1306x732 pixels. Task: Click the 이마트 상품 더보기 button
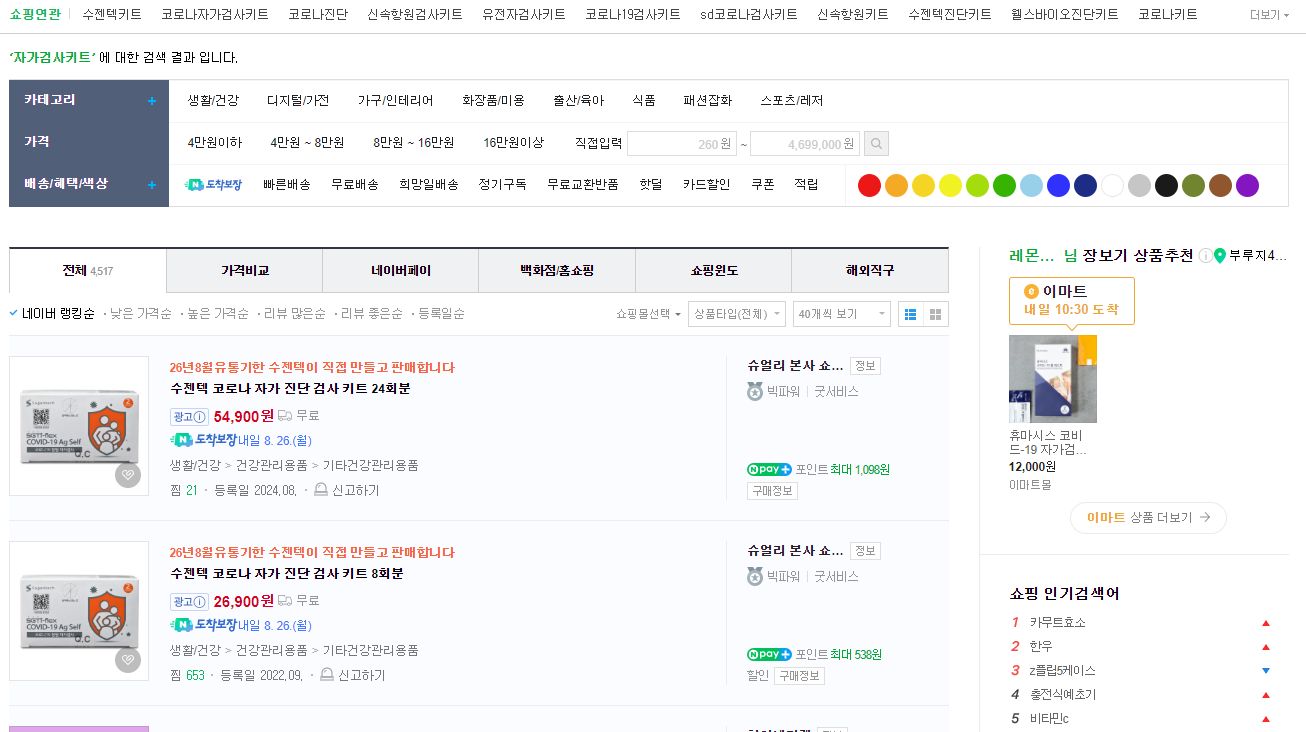coord(1147,518)
